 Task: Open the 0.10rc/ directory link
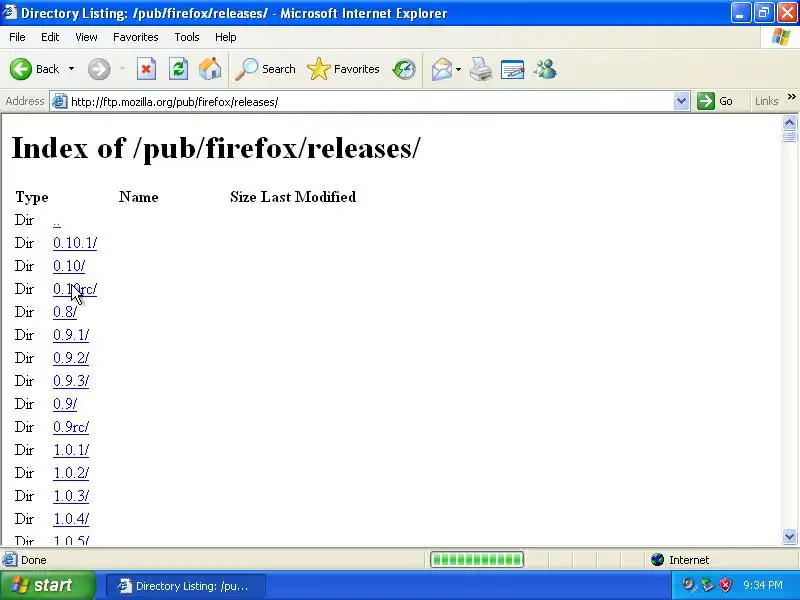coord(75,289)
